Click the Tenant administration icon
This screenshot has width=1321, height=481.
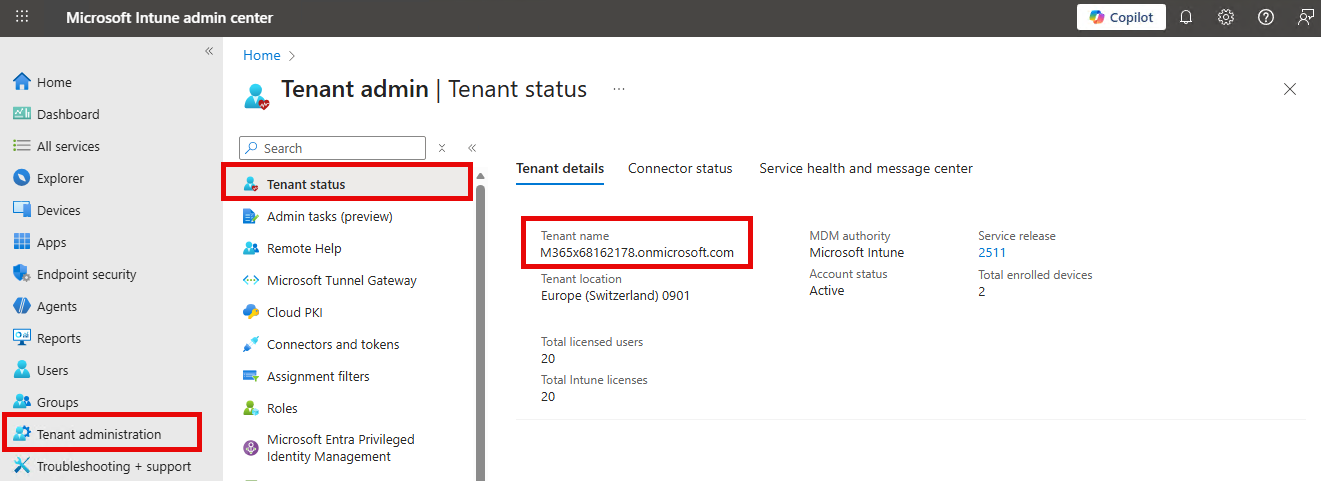point(22,434)
